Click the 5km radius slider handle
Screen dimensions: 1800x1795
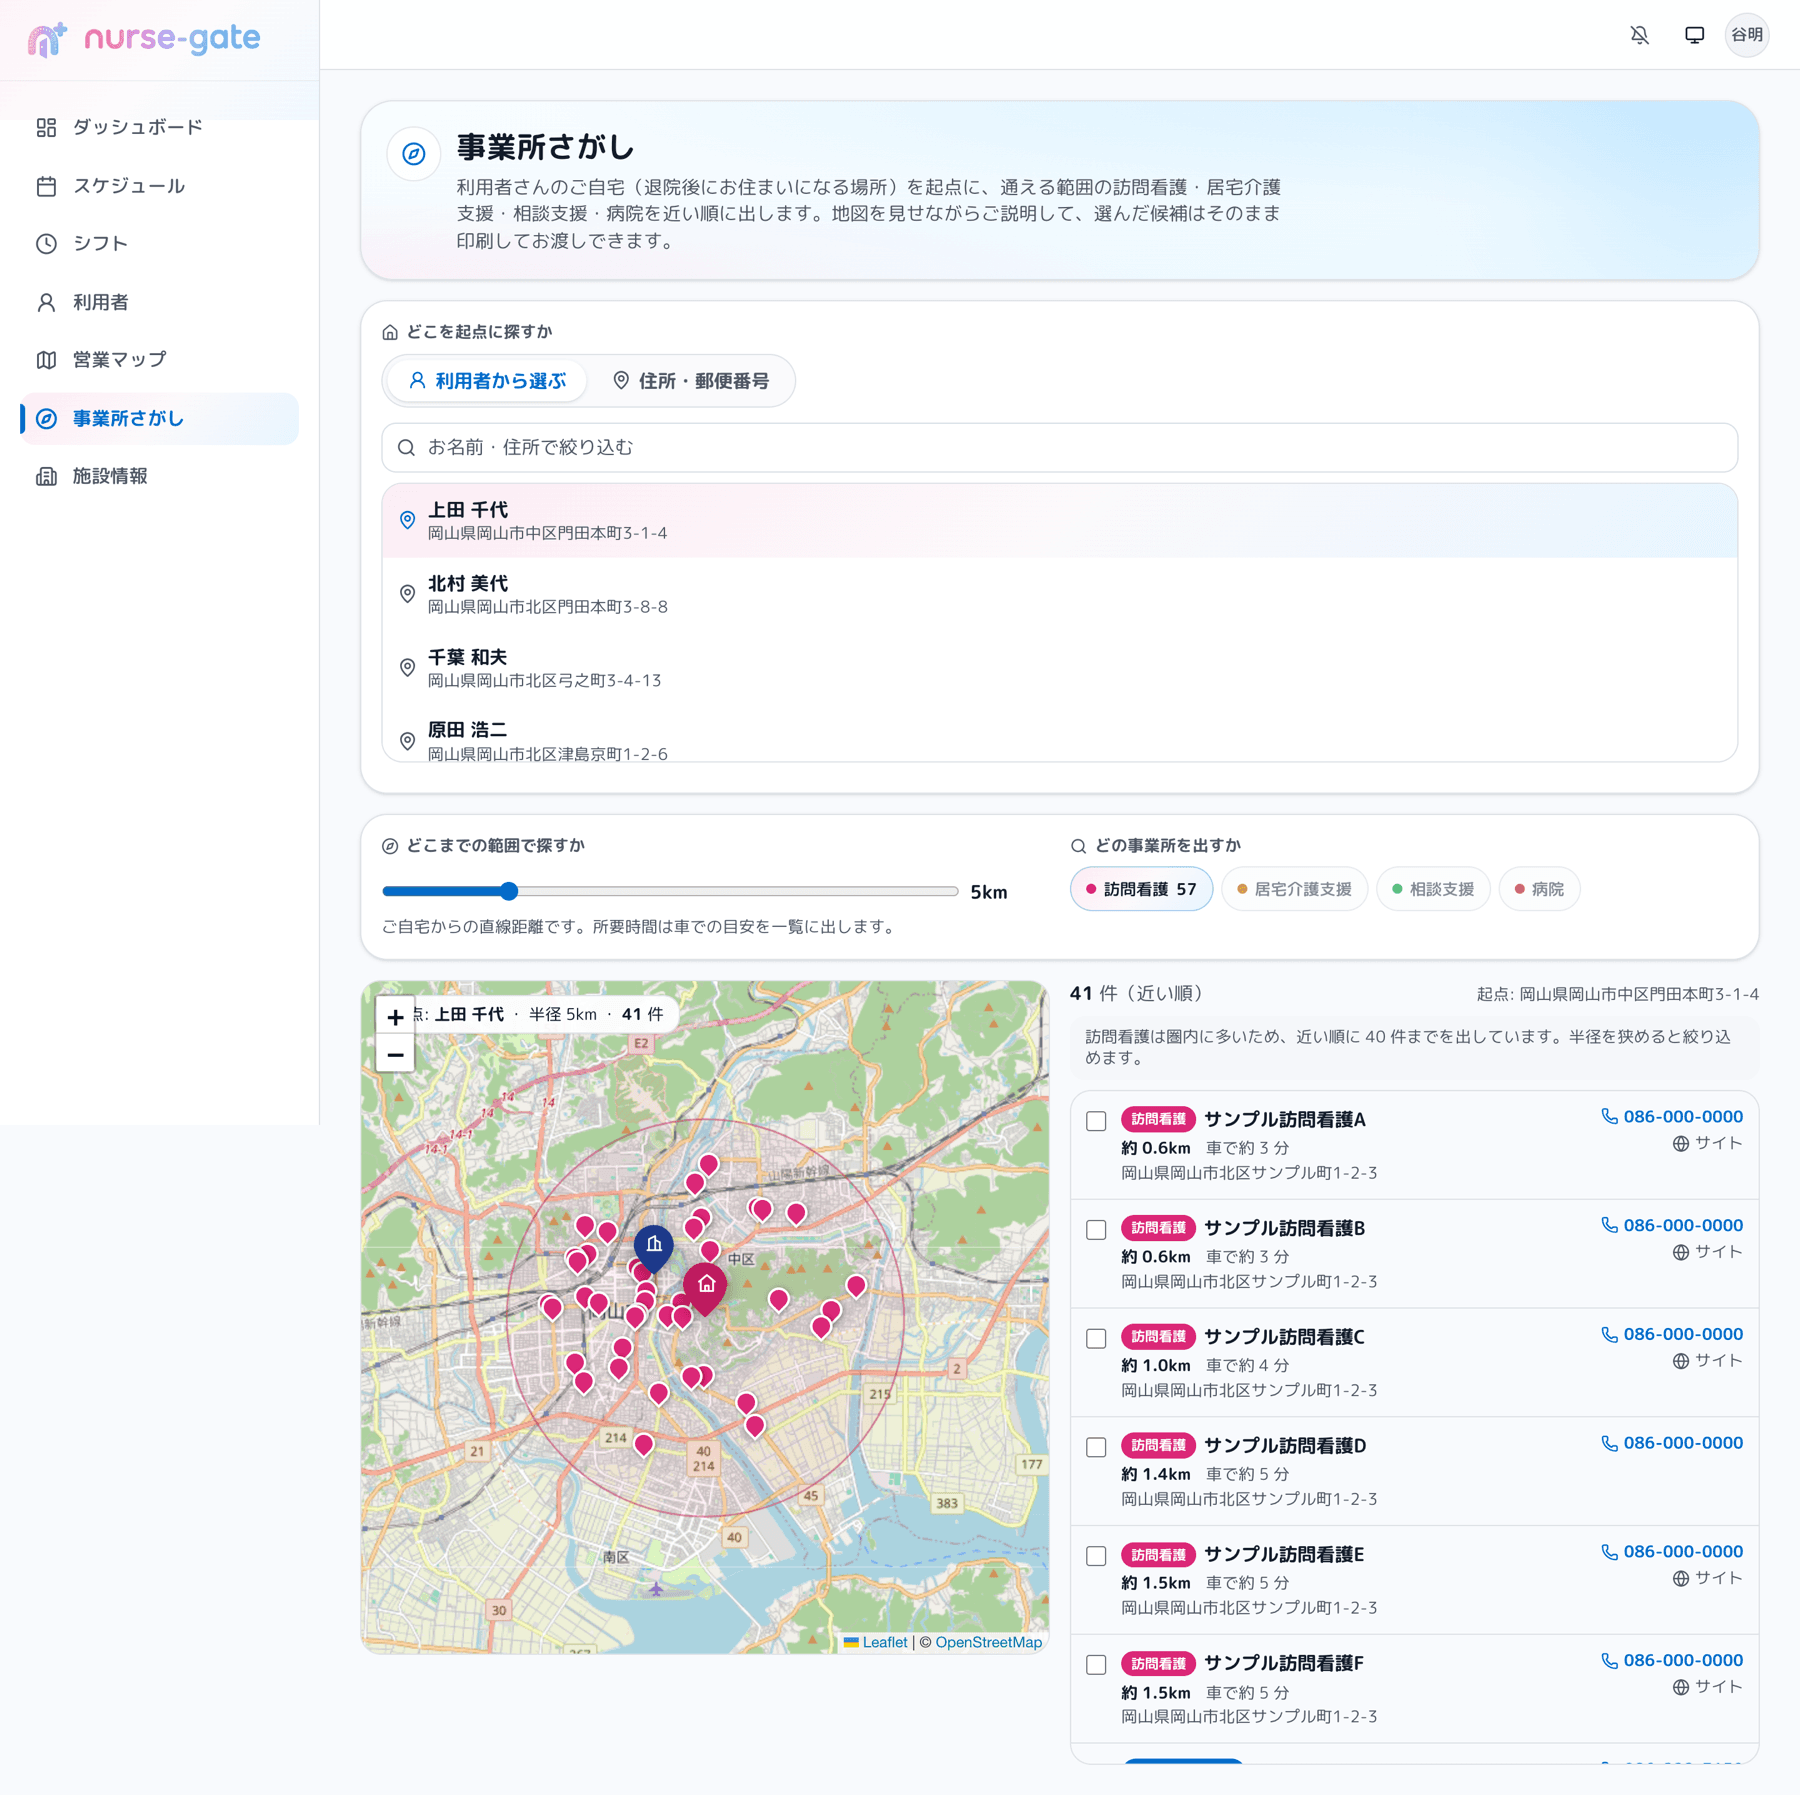coord(509,891)
